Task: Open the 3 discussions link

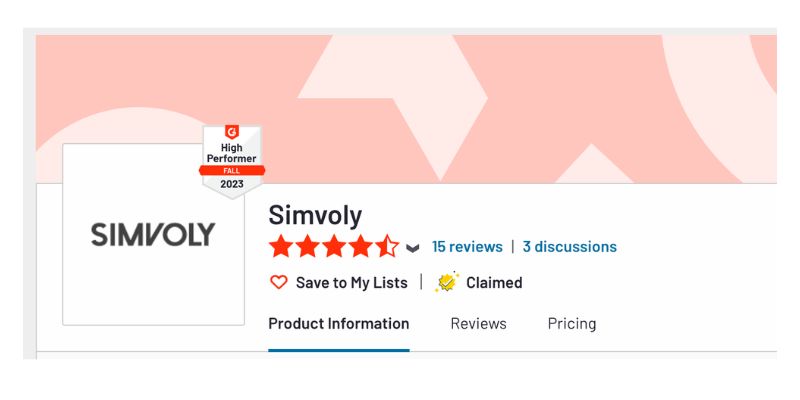Action: click(x=569, y=246)
